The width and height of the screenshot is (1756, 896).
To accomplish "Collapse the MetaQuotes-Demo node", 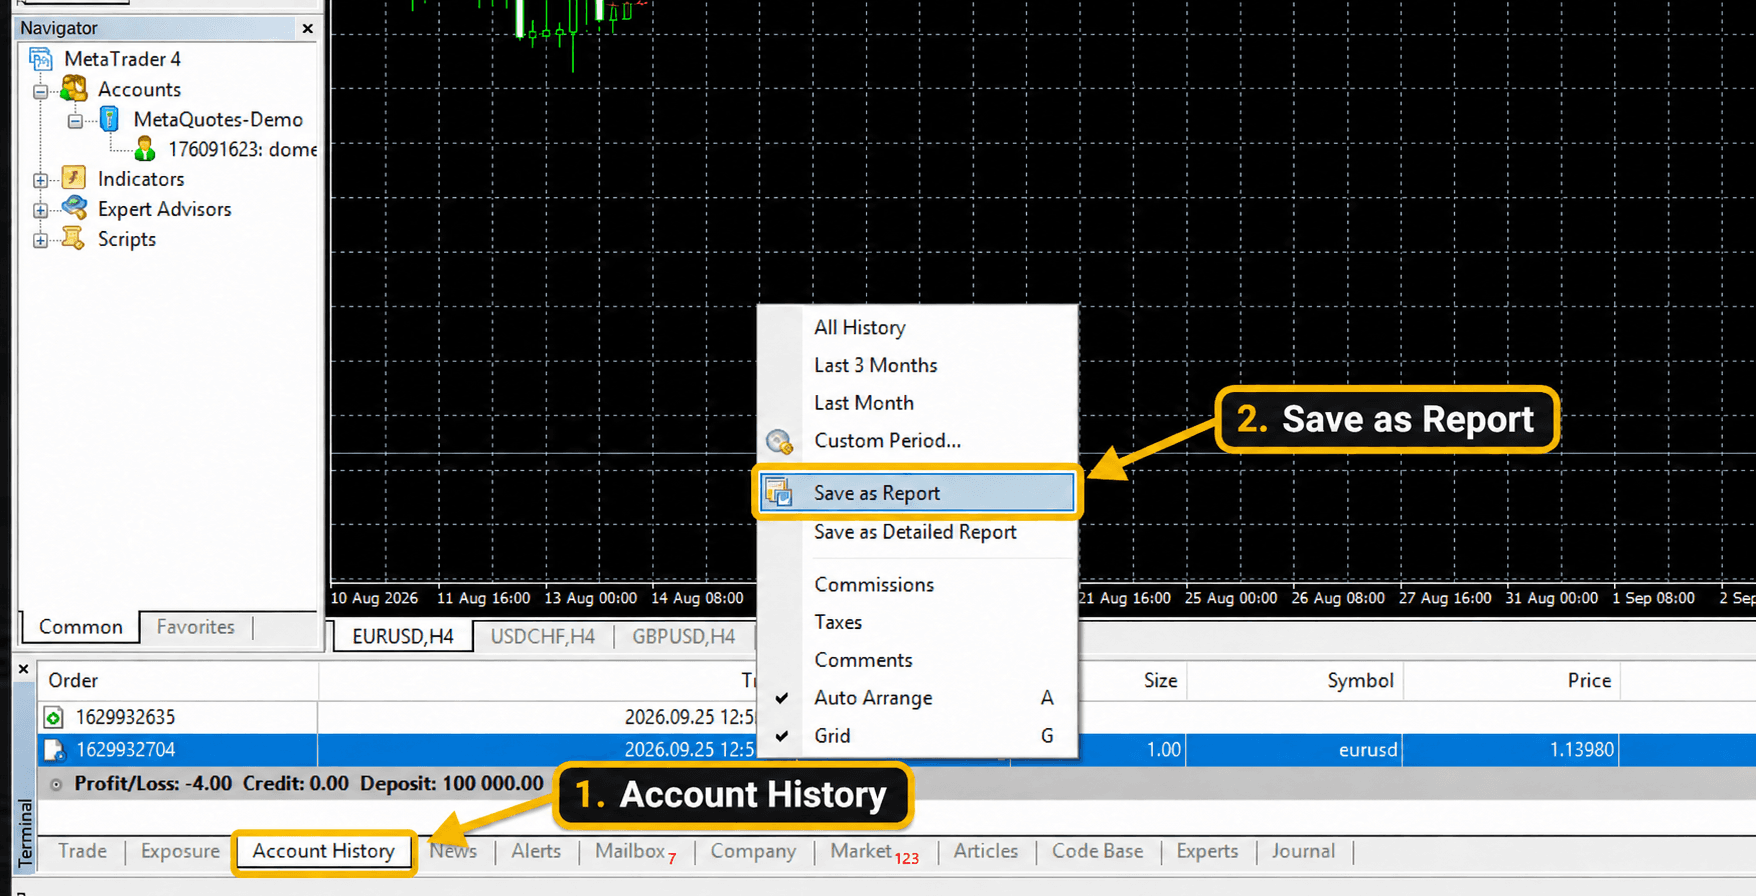I will pyautogui.click(x=76, y=121).
